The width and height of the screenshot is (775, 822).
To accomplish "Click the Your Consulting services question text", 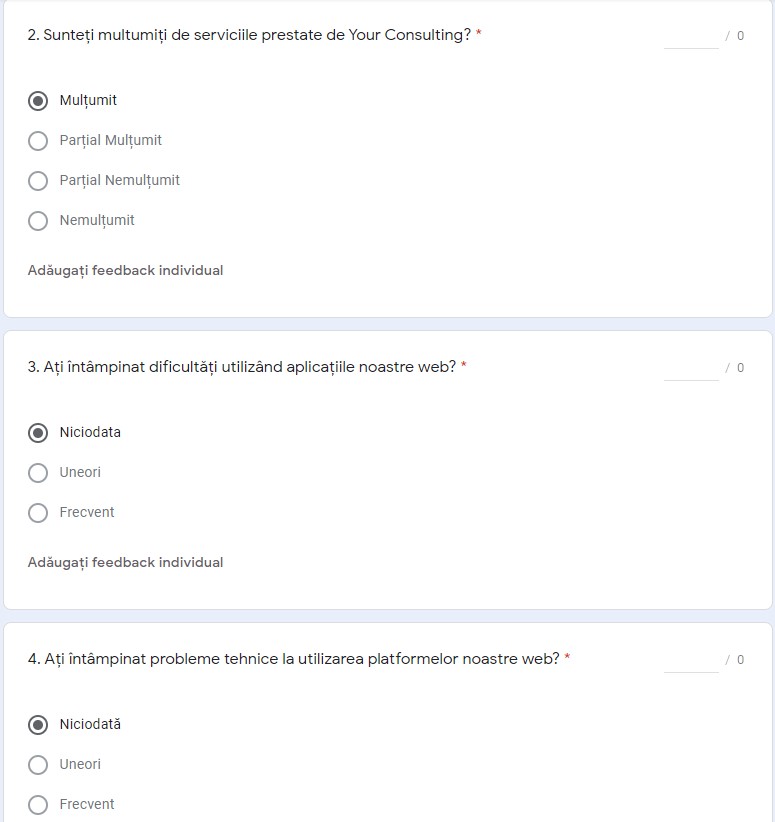I will tap(249, 35).
